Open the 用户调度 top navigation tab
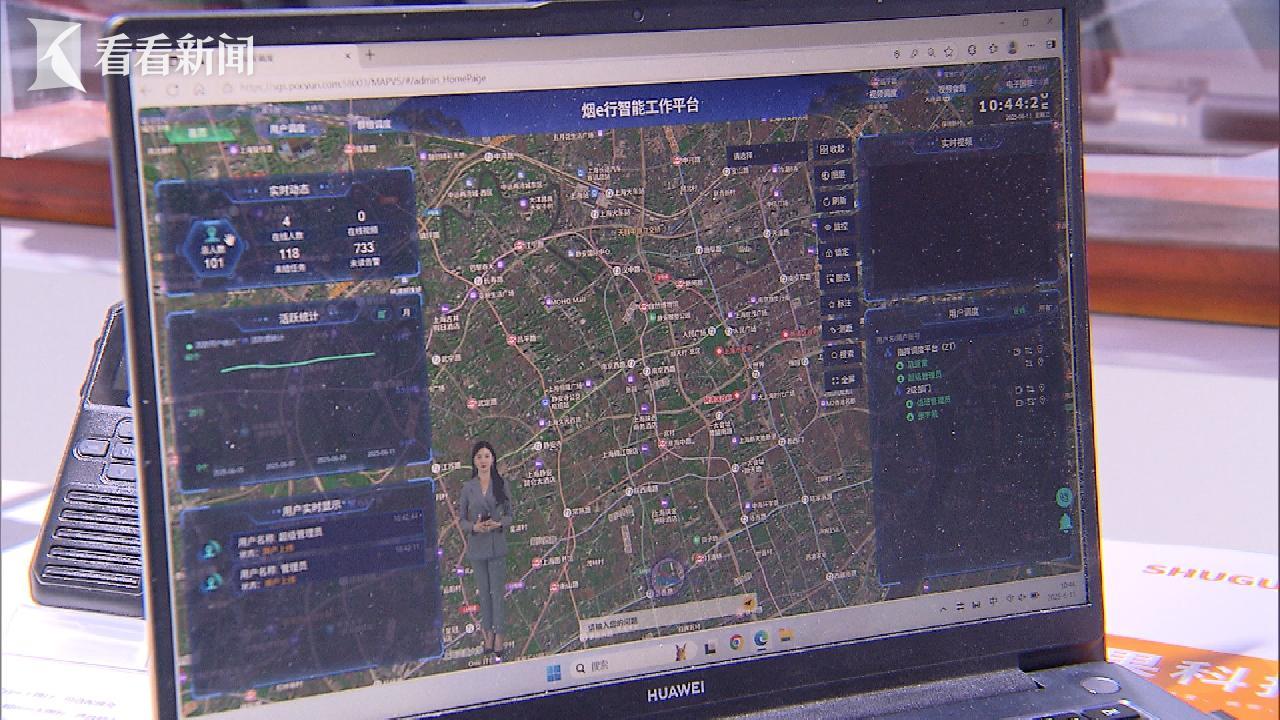Image resolution: width=1280 pixels, height=720 pixels. tap(288, 128)
